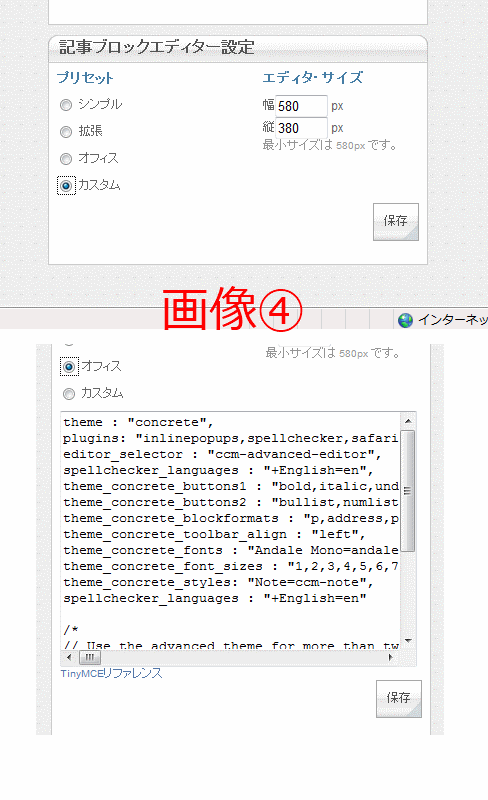Select the シンプル preset radio button

pos(66,106)
